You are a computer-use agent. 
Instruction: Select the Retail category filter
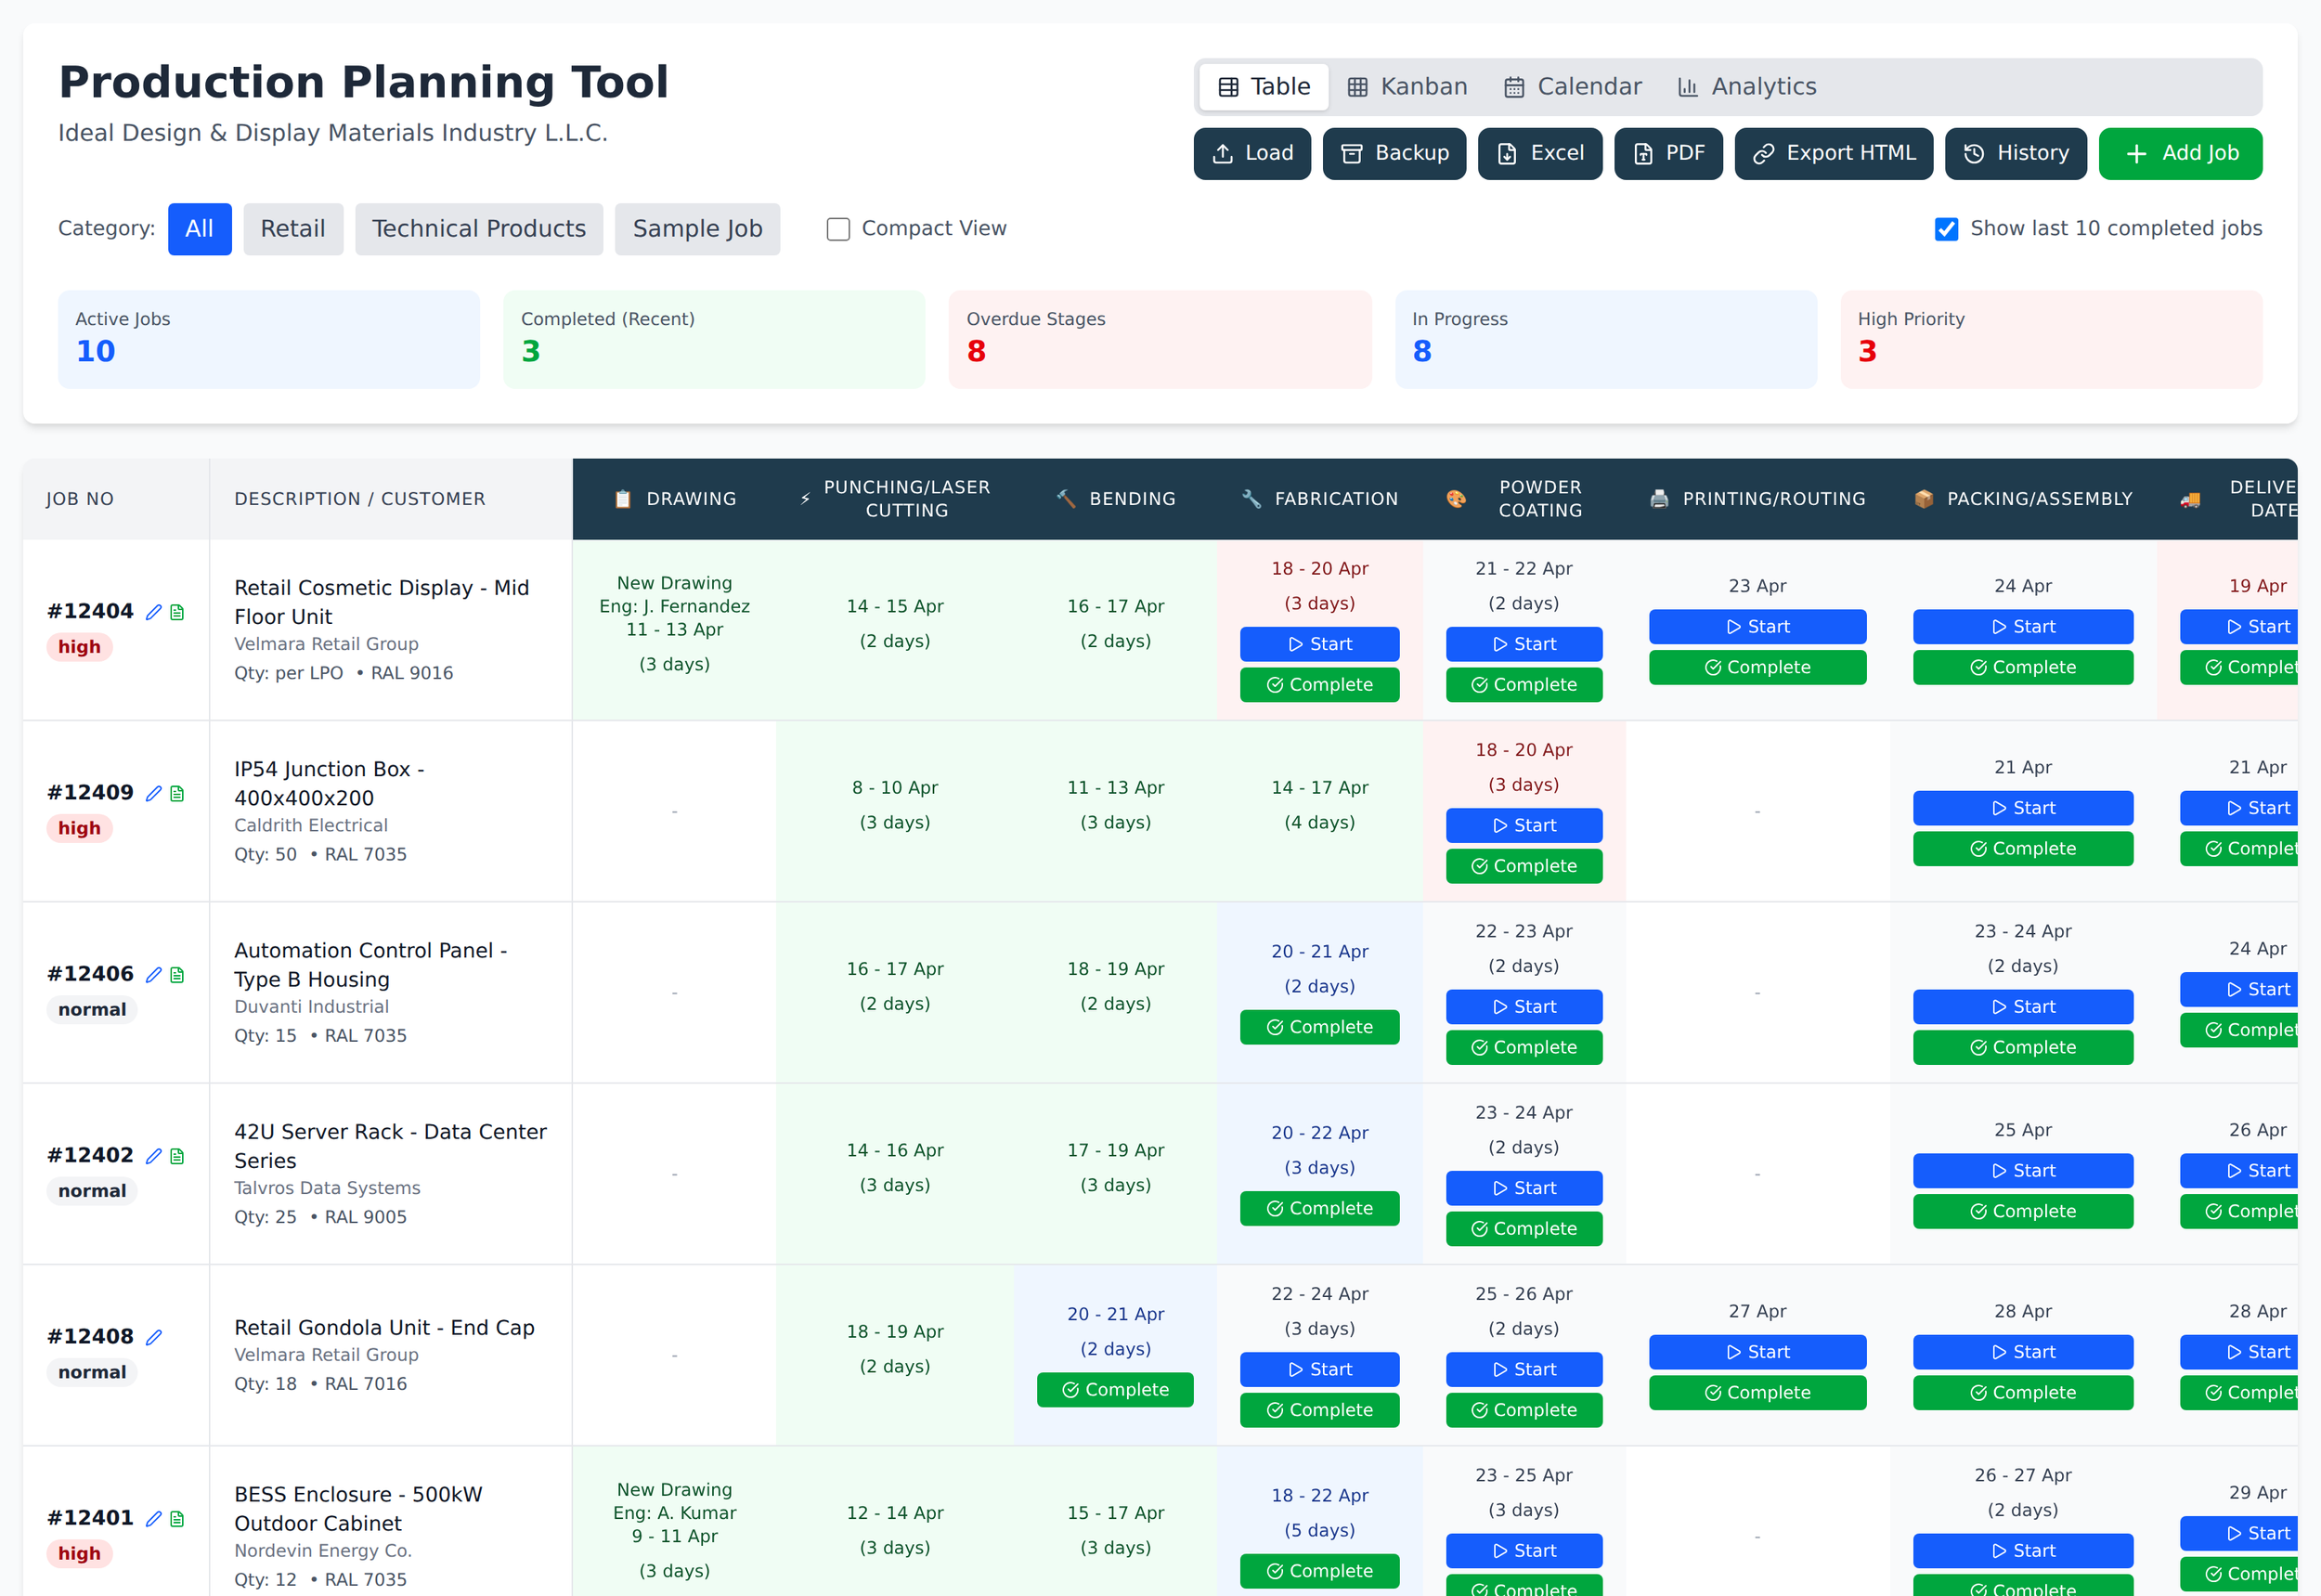coord(293,229)
